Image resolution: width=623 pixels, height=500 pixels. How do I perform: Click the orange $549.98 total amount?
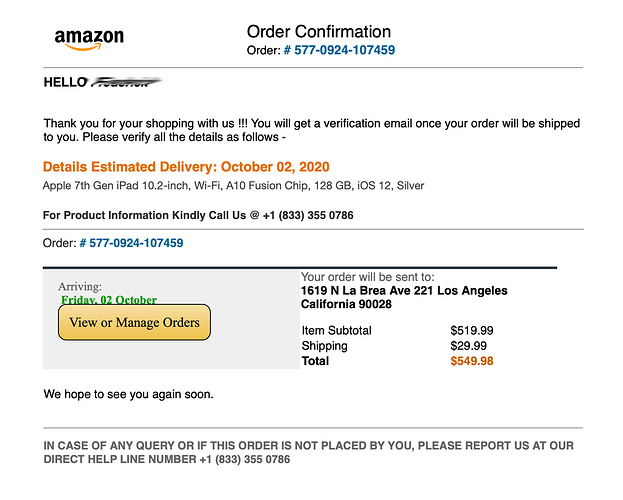coord(471,361)
